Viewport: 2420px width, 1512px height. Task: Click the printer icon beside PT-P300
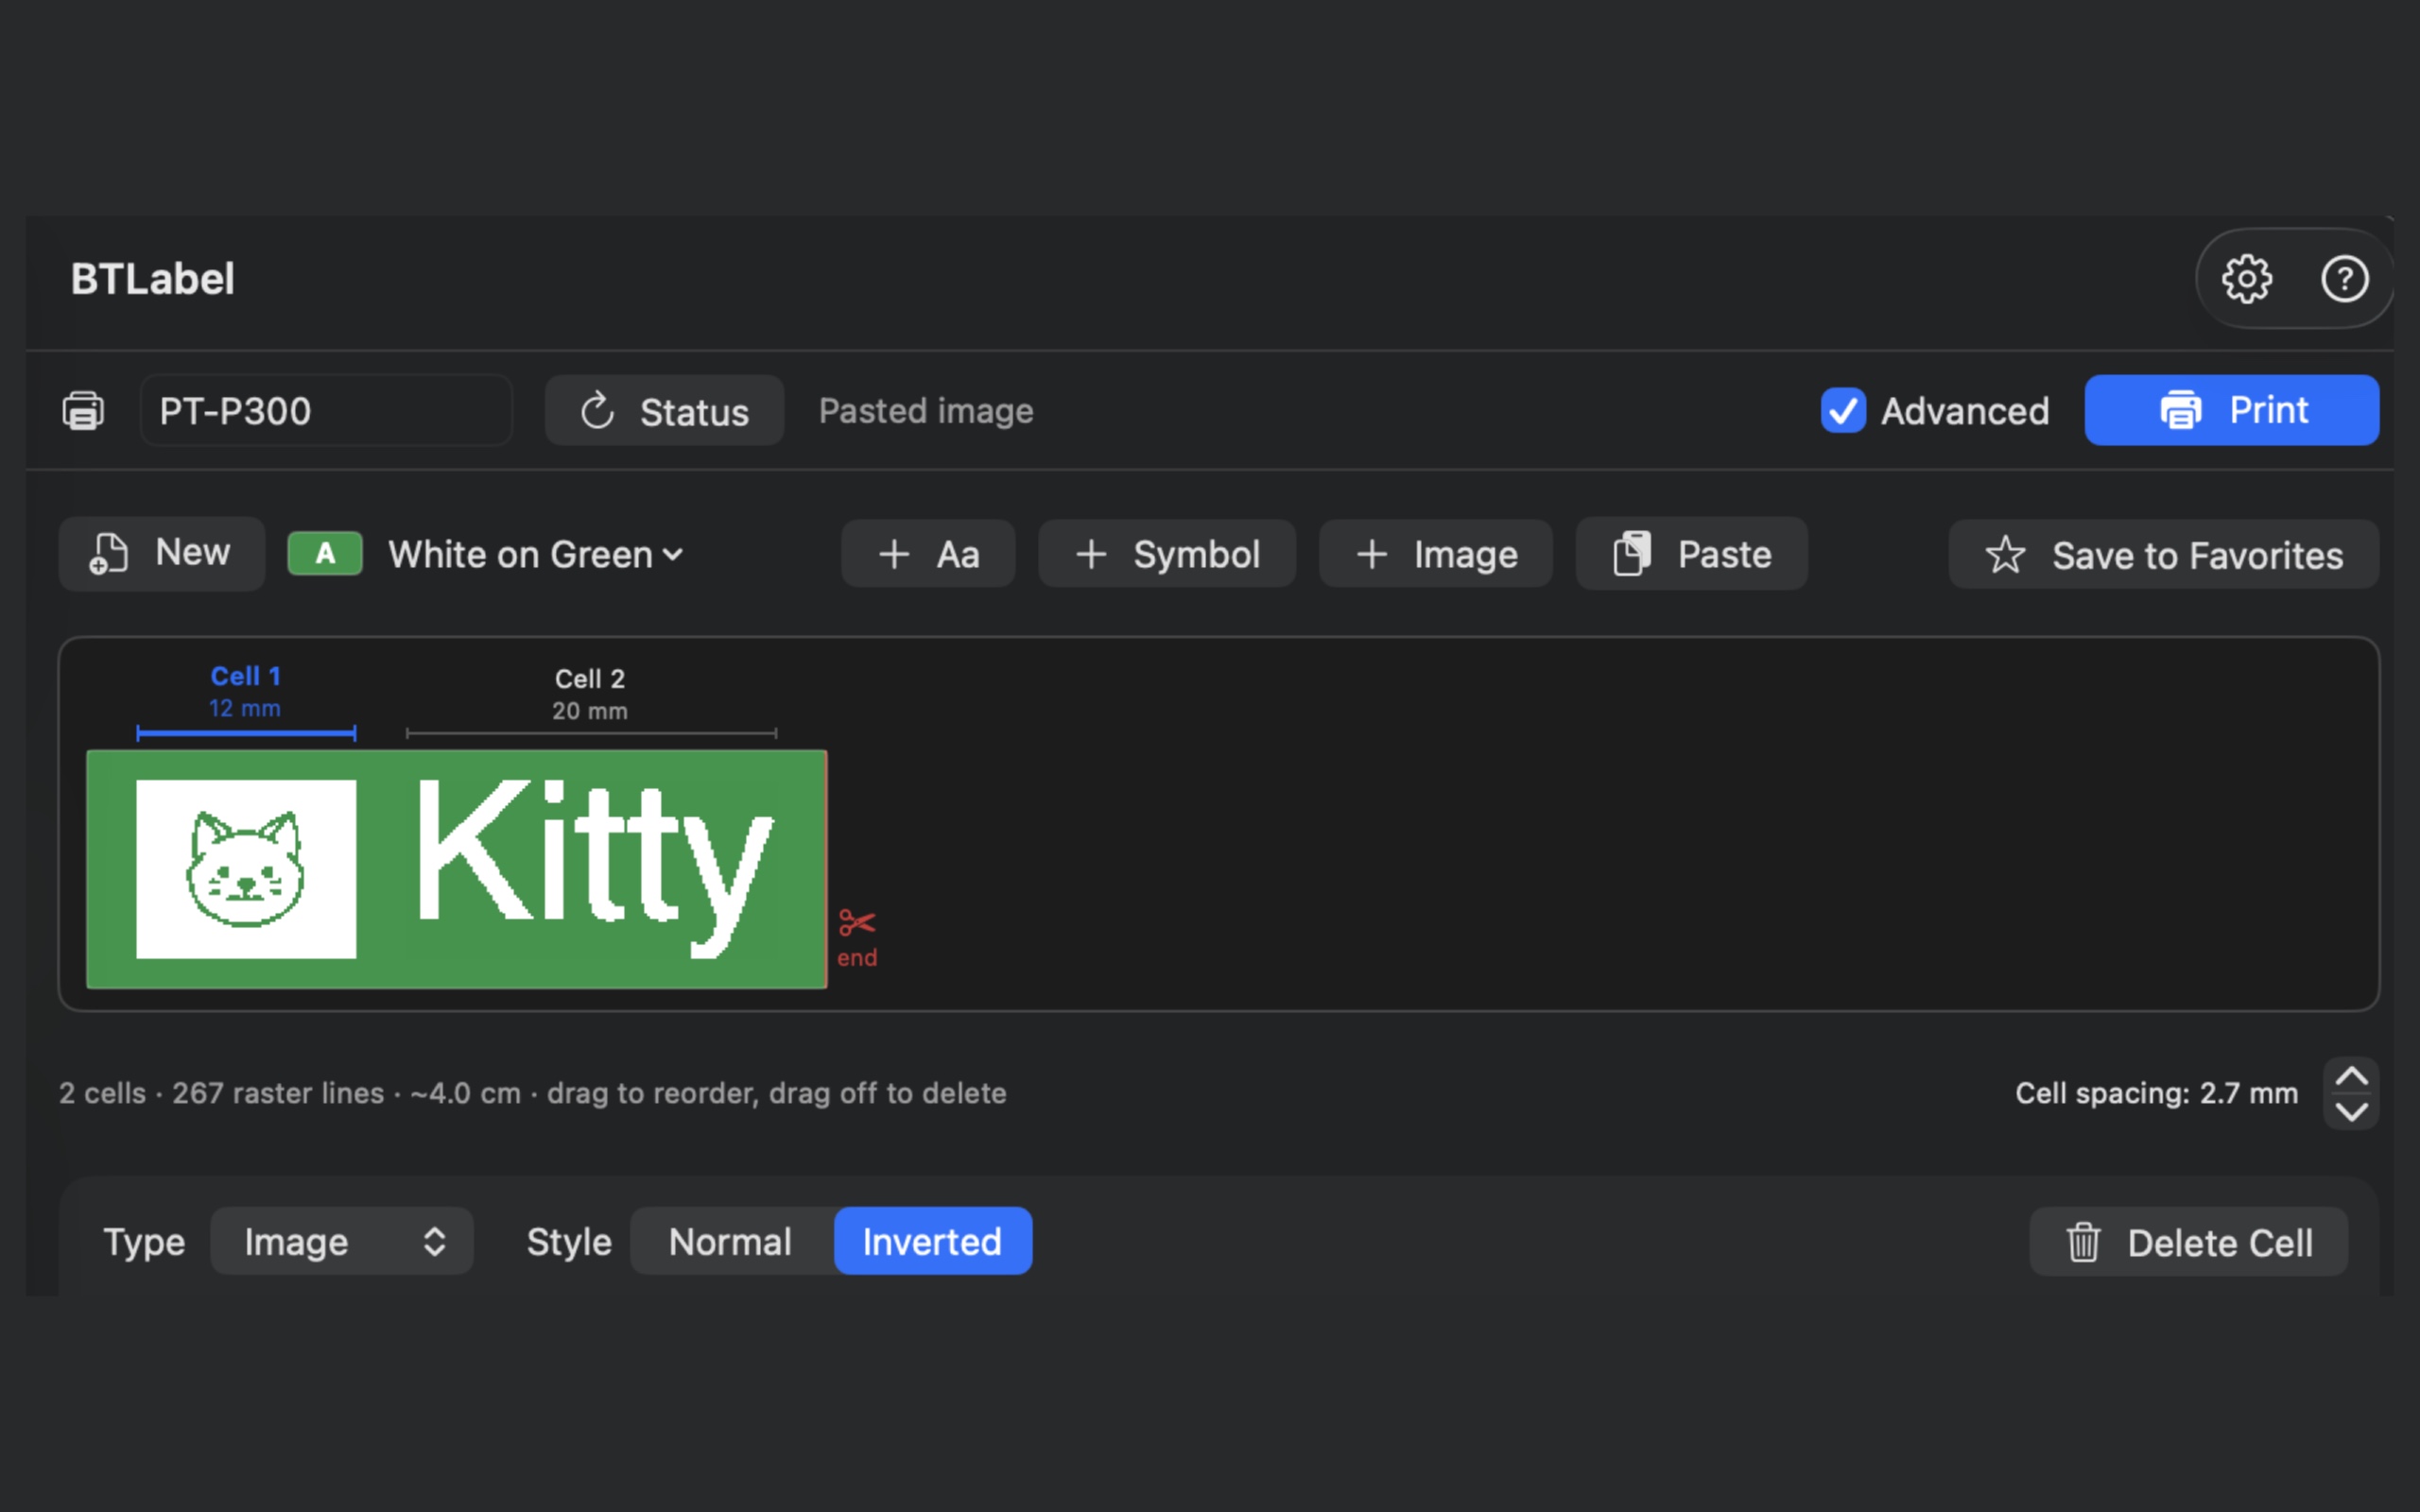[83, 410]
